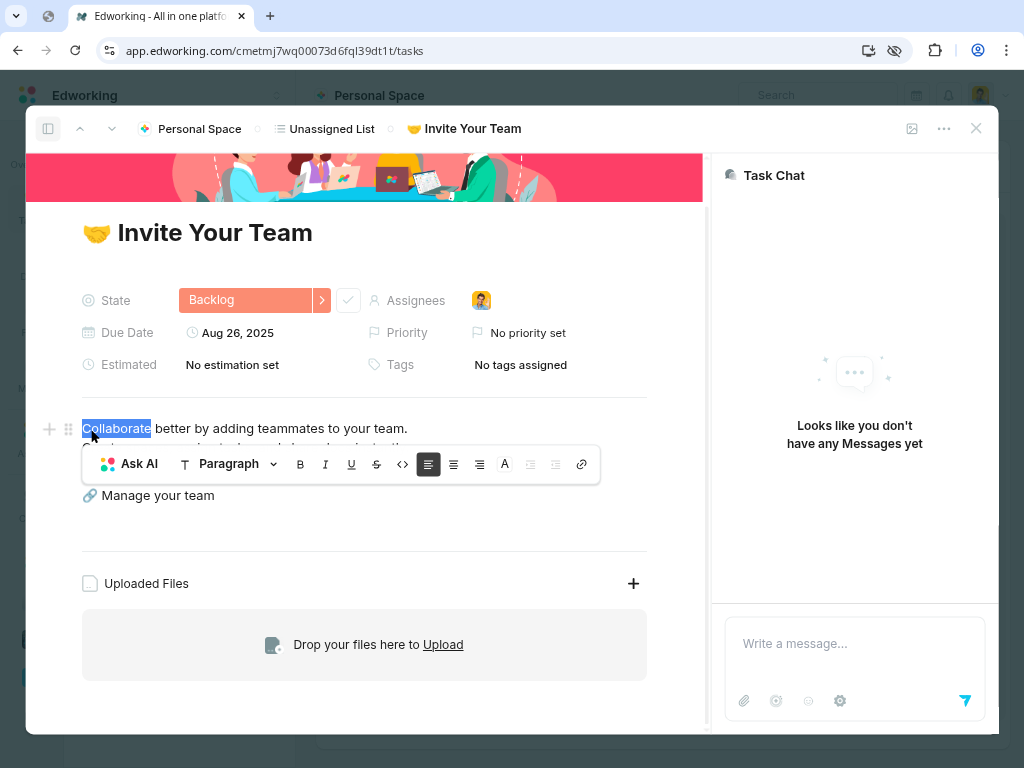Viewport: 1024px width, 768px height.
Task: Open the three-dot more options menu
Action: [944, 129]
